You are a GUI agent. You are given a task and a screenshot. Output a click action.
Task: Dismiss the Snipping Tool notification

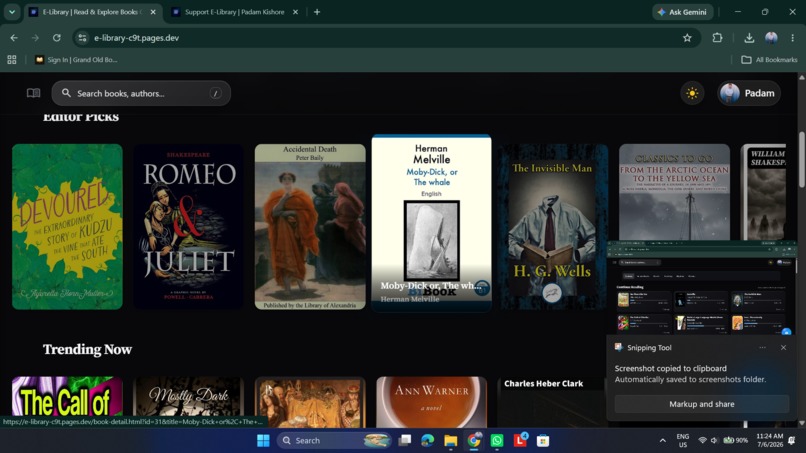pos(783,348)
